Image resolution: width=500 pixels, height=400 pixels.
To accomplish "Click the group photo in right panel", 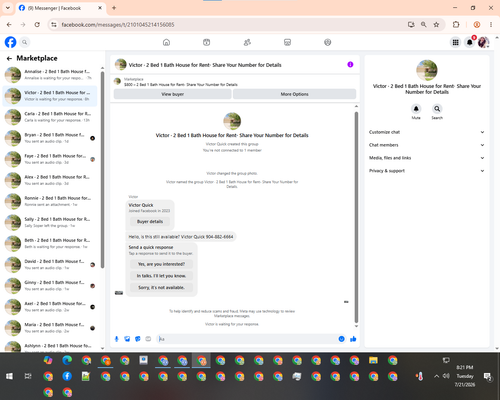I will (x=427, y=70).
